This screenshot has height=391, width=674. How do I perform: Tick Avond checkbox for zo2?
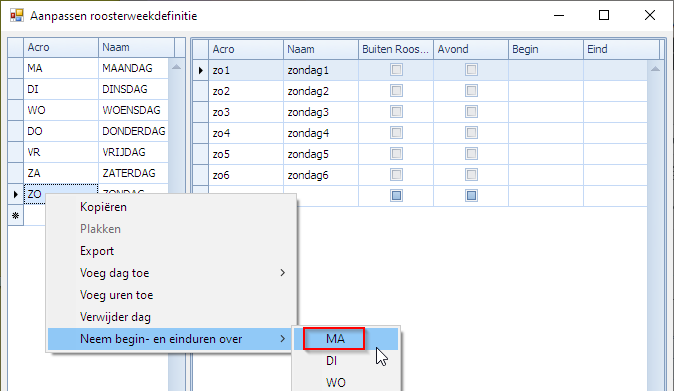tap(471, 91)
